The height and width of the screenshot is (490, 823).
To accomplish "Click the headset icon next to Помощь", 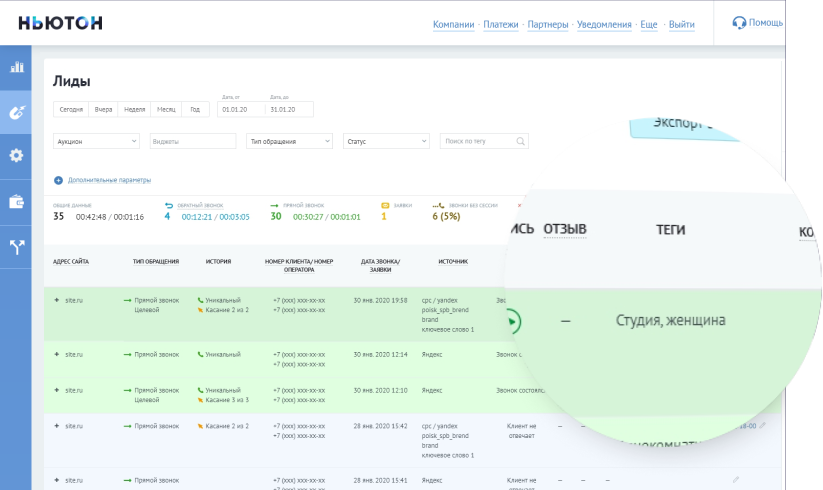I will 739,23.
